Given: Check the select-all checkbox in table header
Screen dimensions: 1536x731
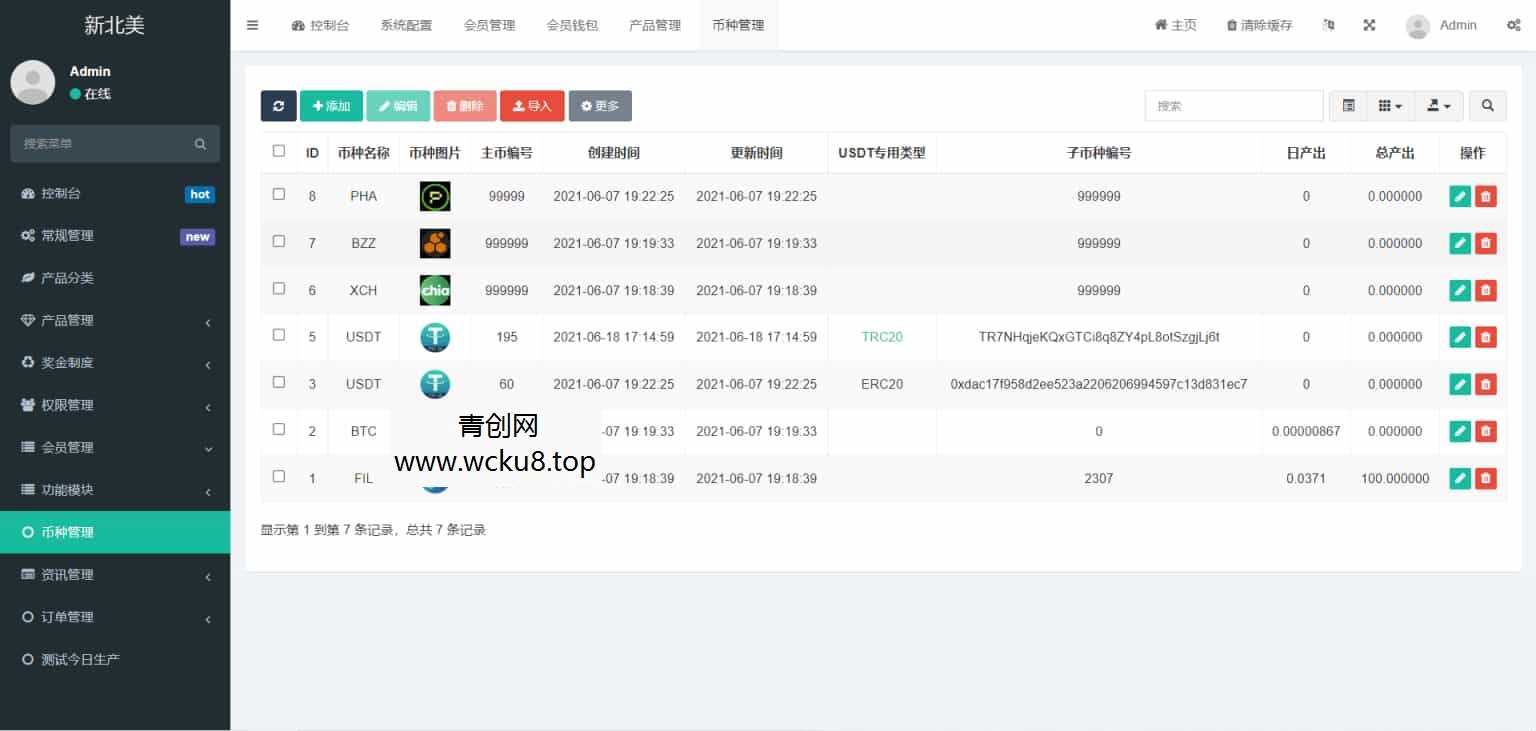Looking at the screenshot, I should coord(278,150).
